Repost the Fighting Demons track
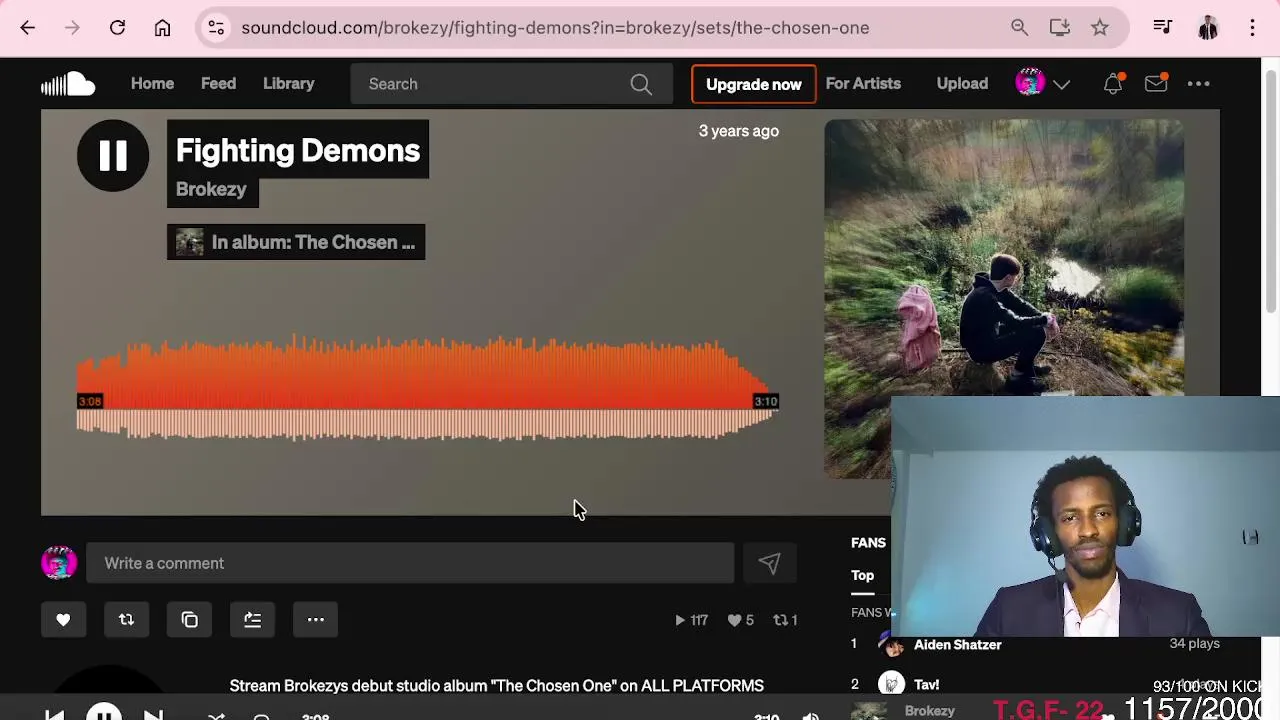 coord(126,620)
